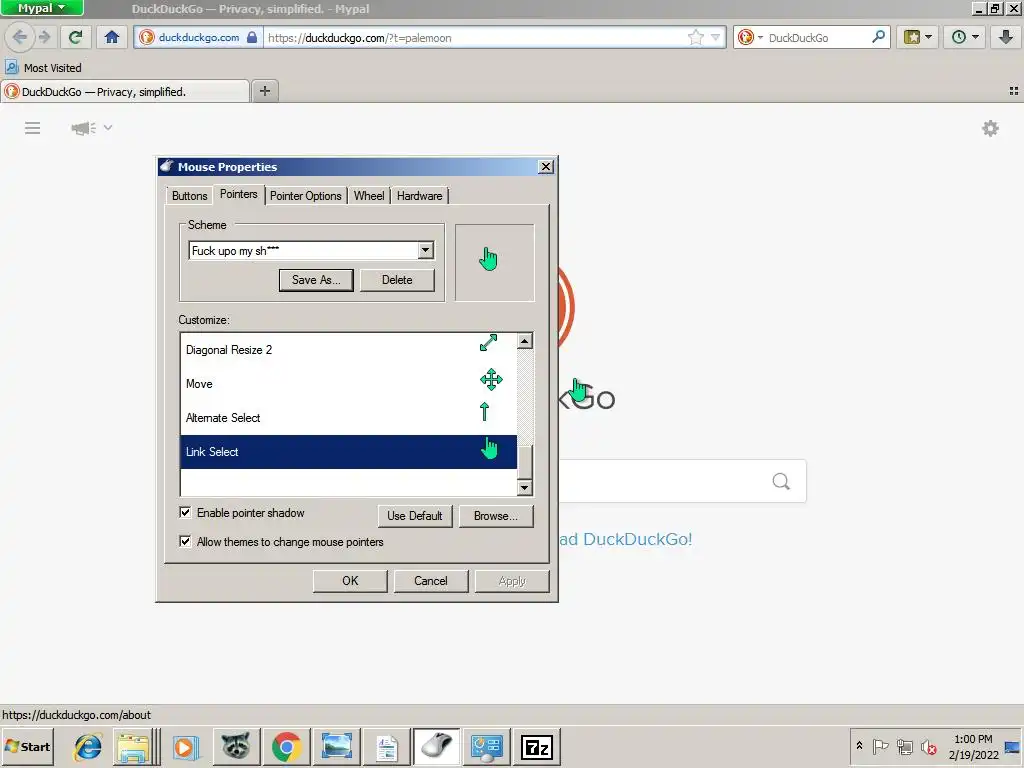Open the home page via house icon
Screen dimensions: 1024x768
(x=112, y=37)
